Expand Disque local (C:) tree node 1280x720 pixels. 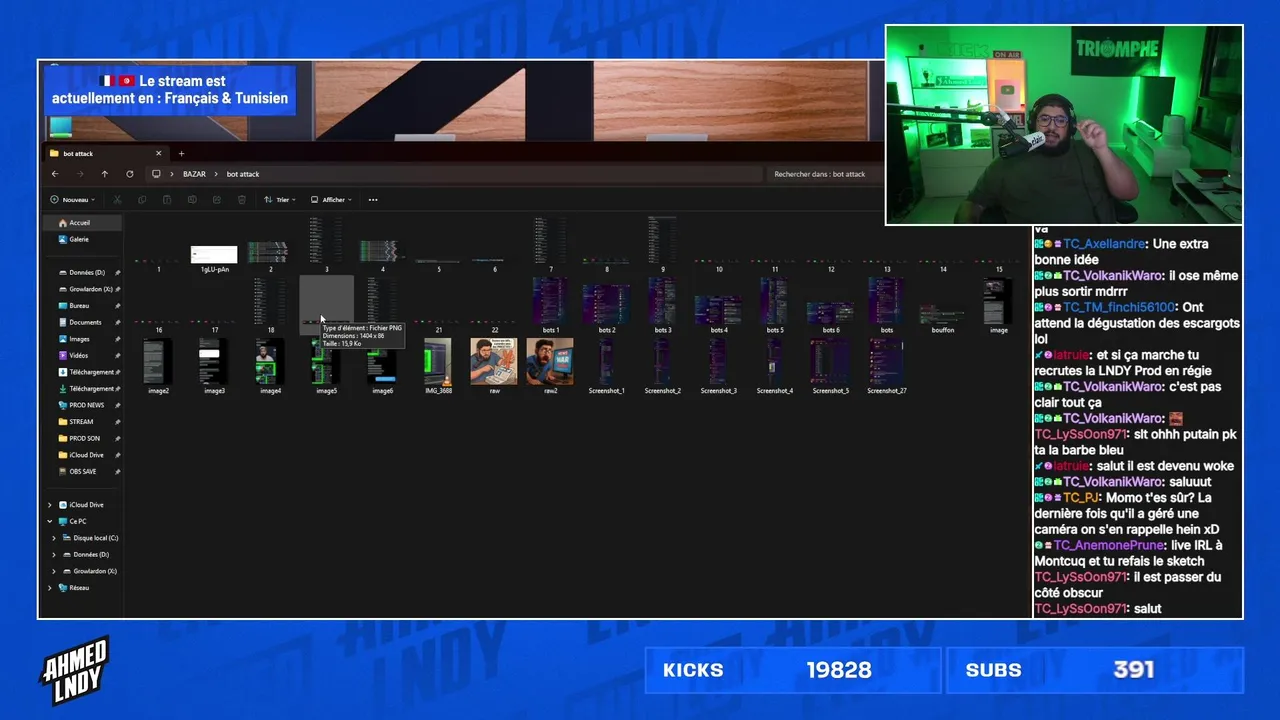click(54, 538)
